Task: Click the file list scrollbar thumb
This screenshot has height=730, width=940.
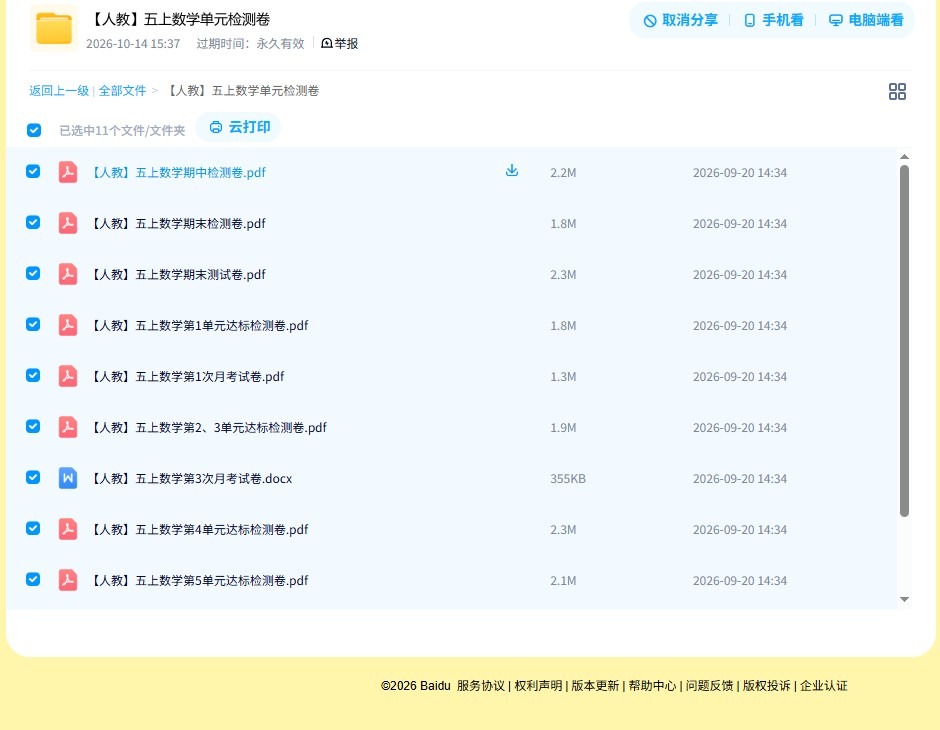Action: pos(905,340)
